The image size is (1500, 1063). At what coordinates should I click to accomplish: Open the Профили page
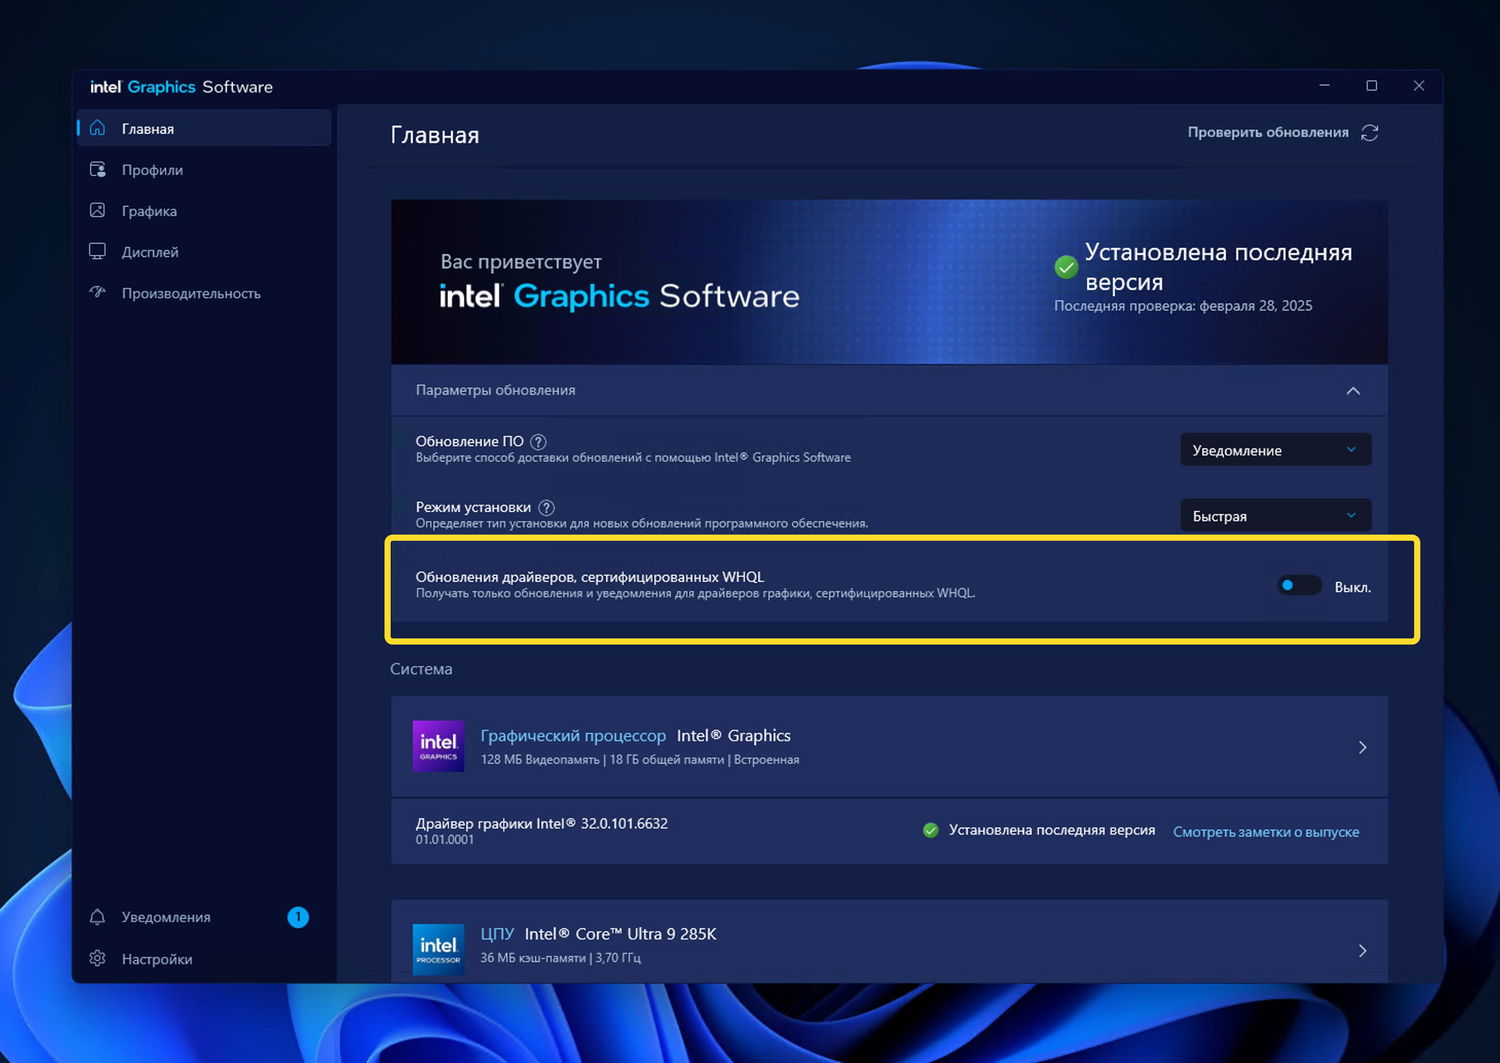[204, 169]
